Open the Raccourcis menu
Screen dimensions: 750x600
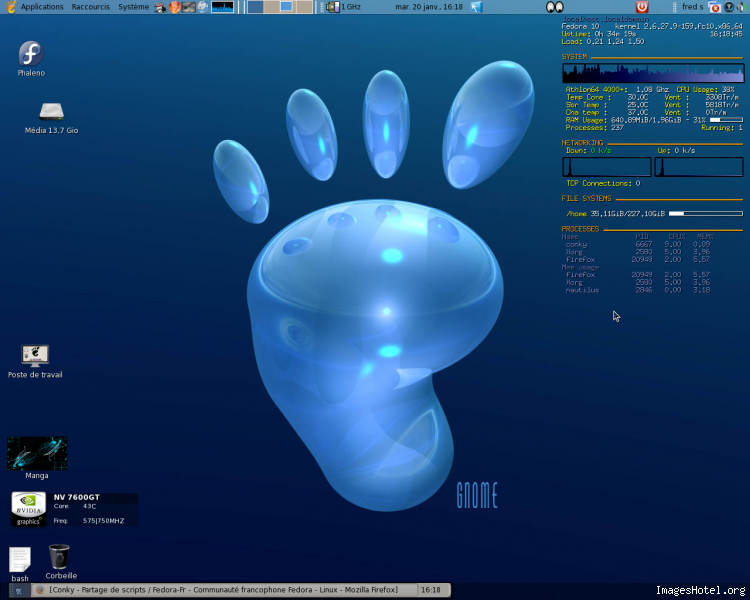coord(91,7)
